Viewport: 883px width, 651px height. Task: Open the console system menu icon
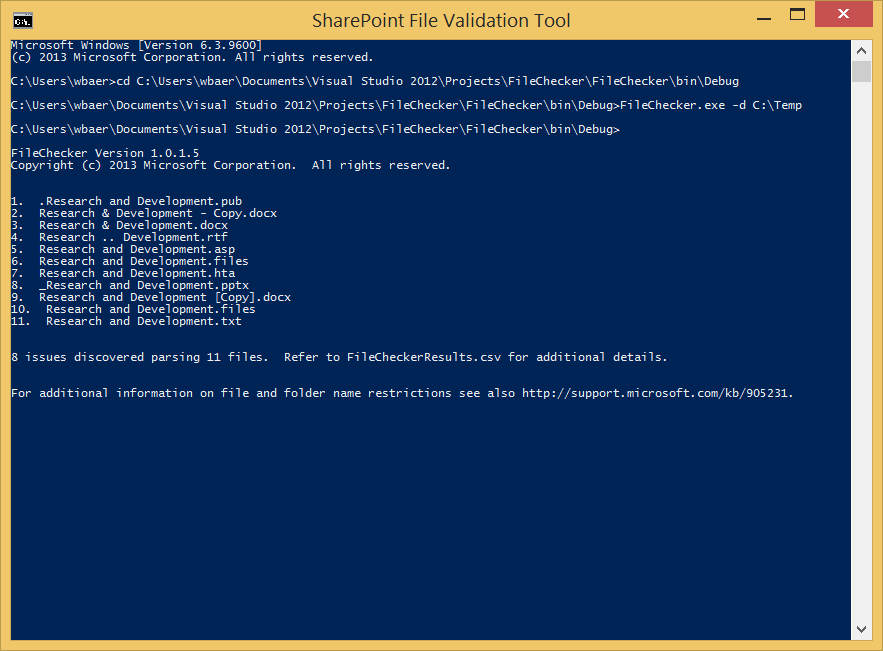click(x=23, y=21)
